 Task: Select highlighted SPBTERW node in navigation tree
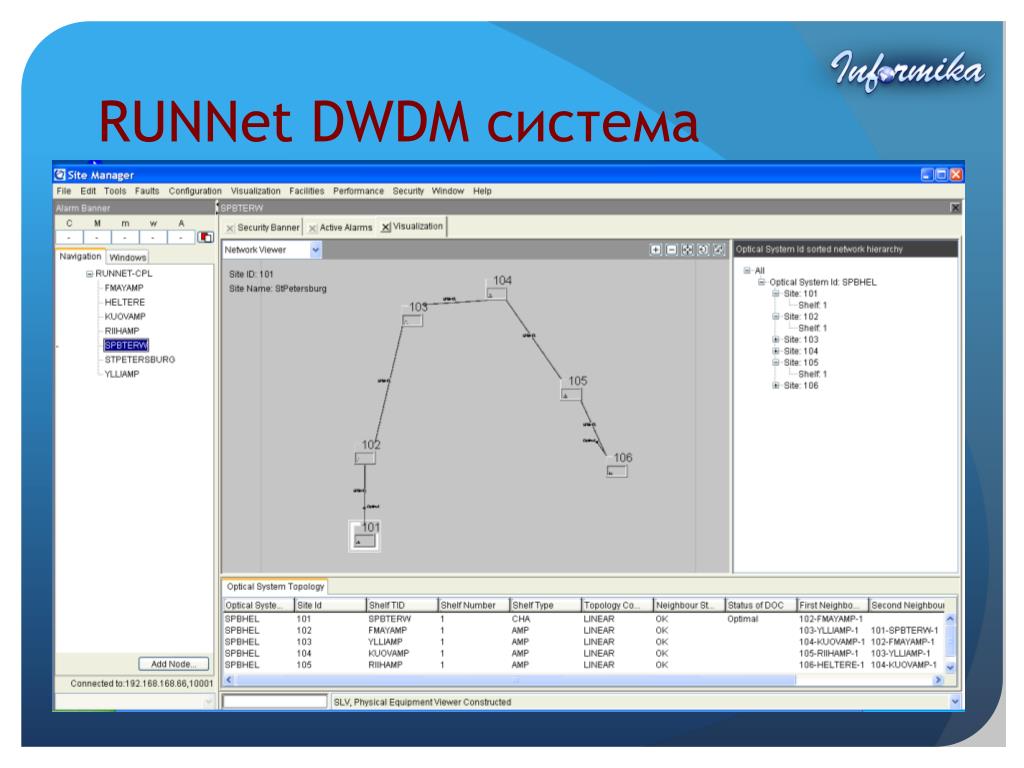click(126, 345)
